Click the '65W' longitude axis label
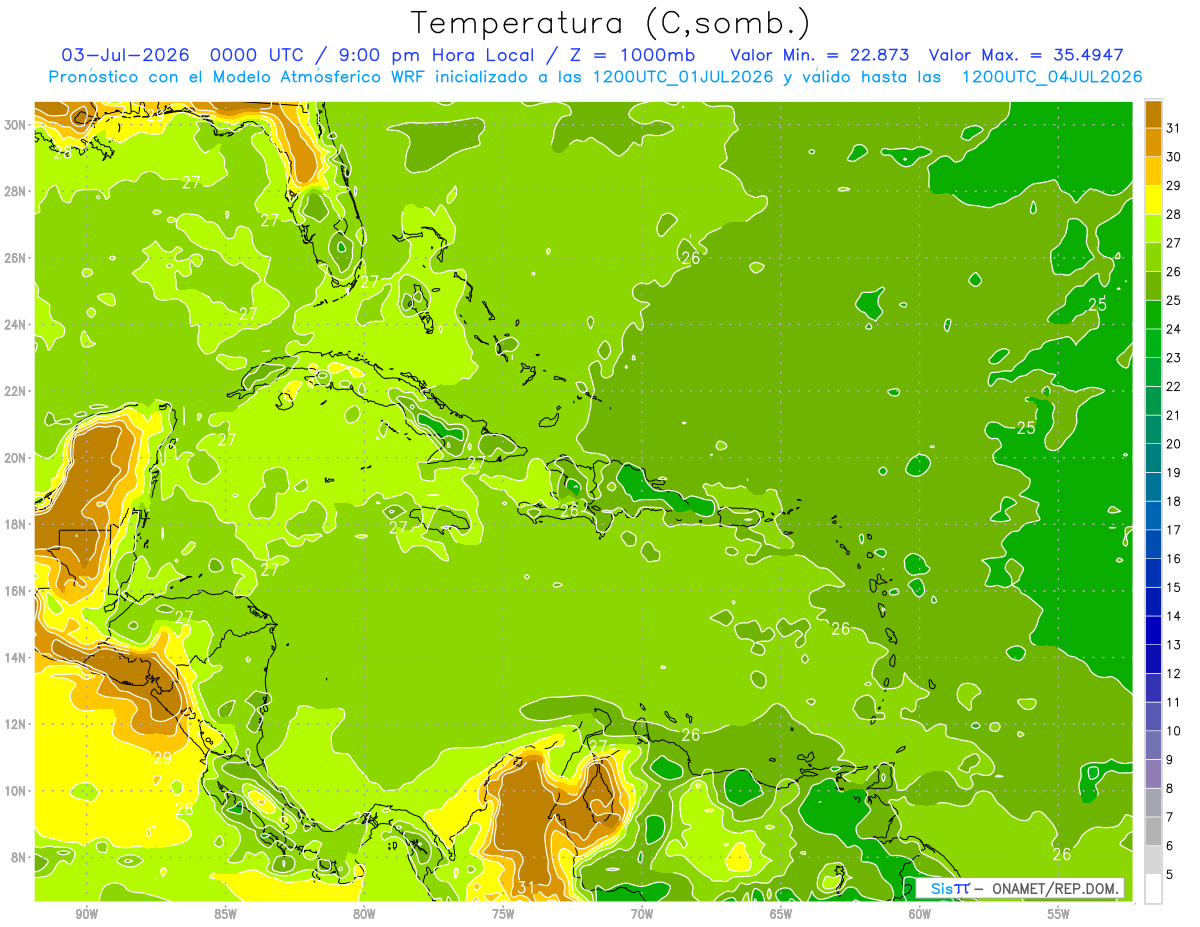 click(x=781, y=913)
